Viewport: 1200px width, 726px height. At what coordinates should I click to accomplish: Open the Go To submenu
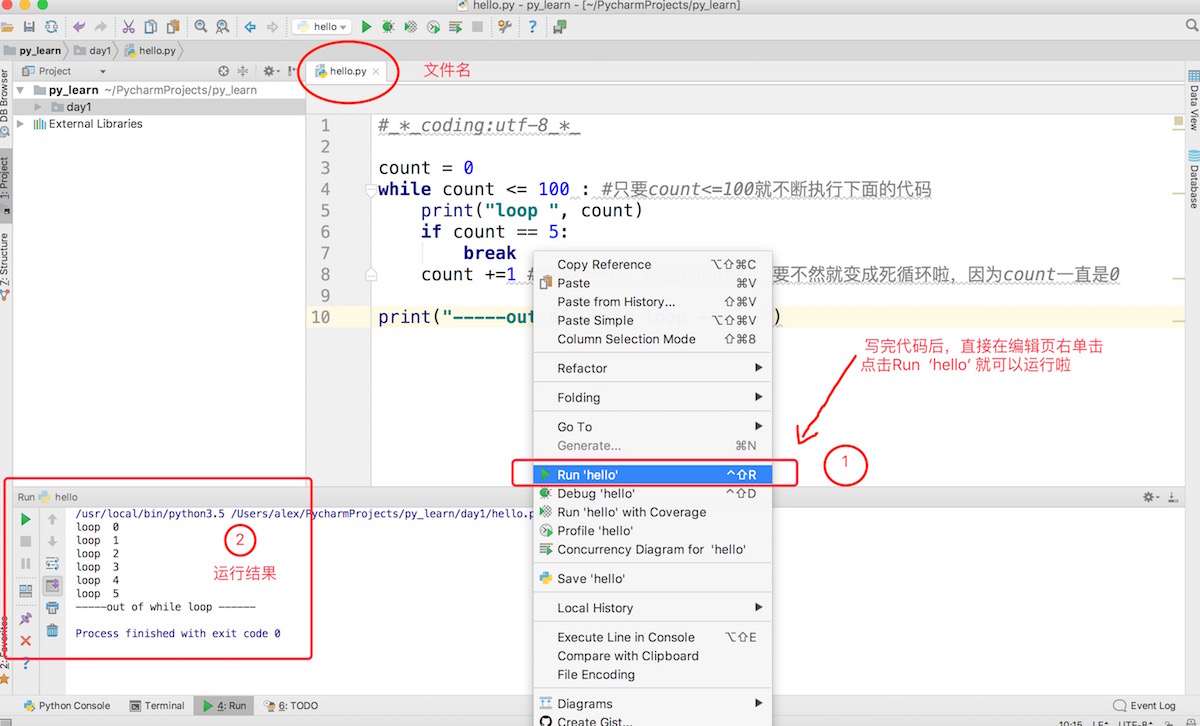click(653, 427)
